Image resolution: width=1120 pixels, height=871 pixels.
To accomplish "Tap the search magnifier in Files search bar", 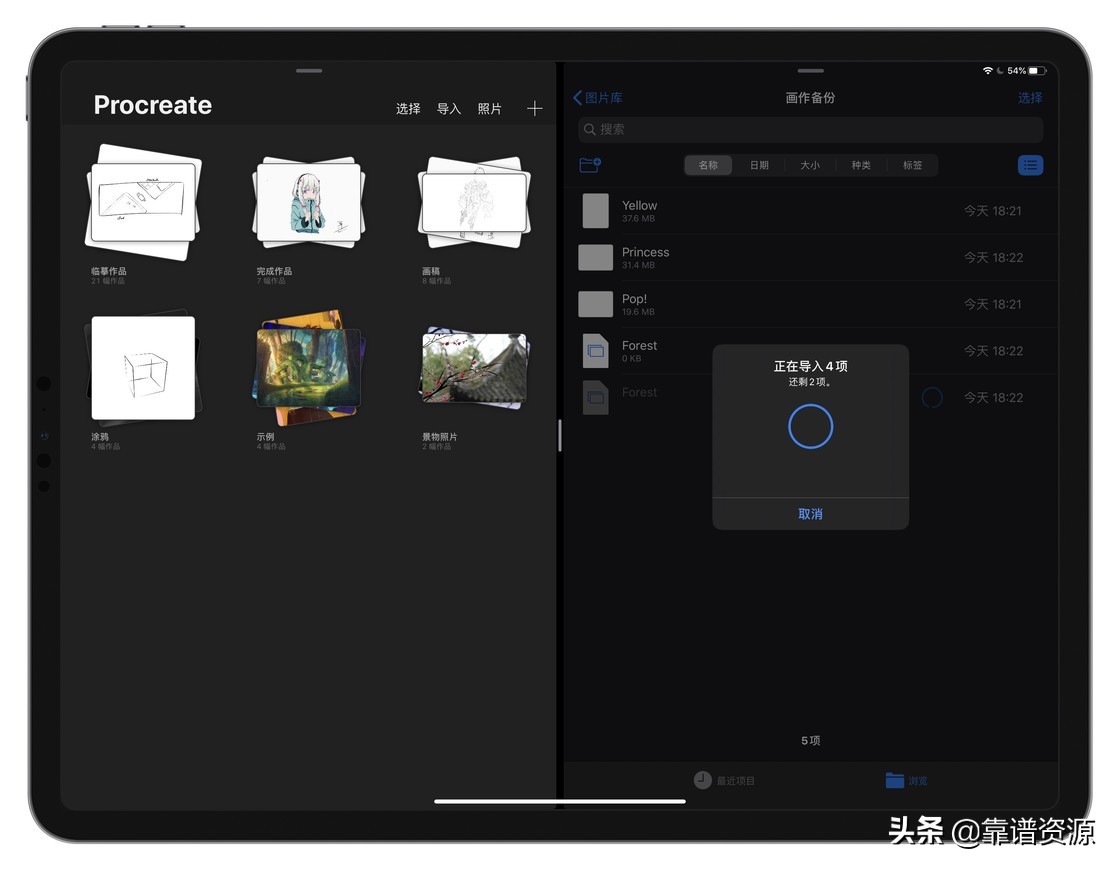I will [590, 130].
